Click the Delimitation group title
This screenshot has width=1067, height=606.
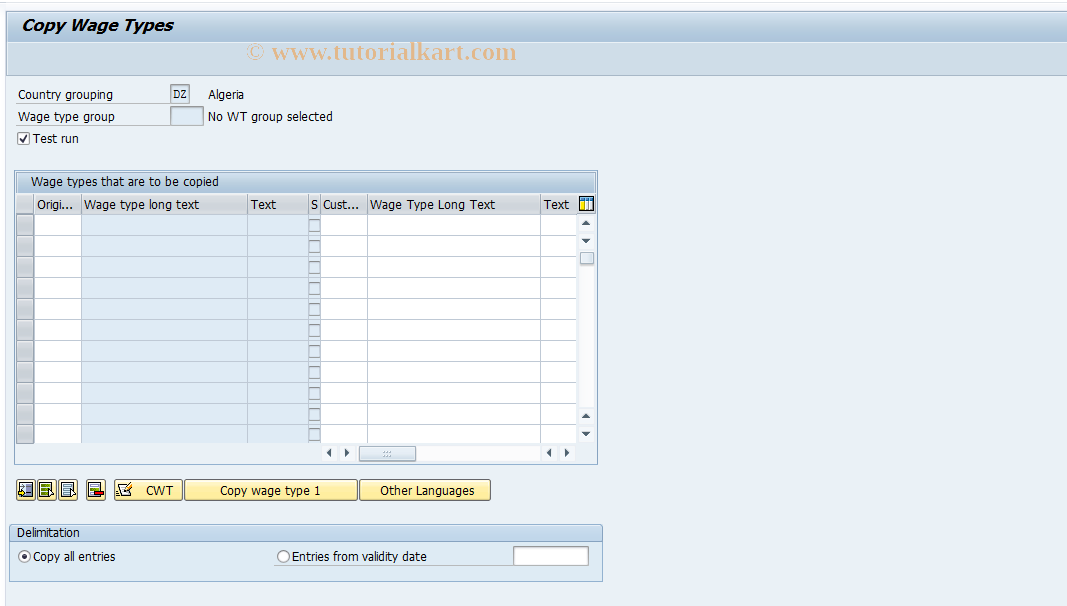tap(48, 533)
